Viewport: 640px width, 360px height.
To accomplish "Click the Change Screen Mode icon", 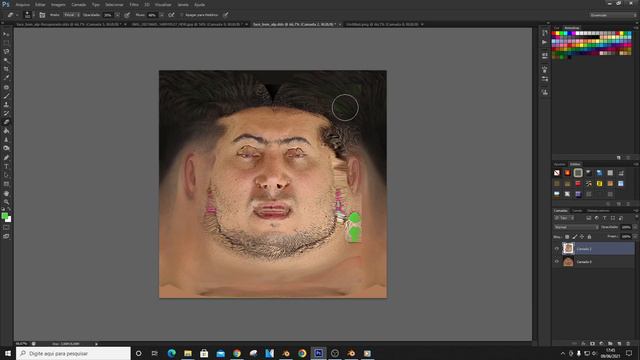I will pos(6,236).
